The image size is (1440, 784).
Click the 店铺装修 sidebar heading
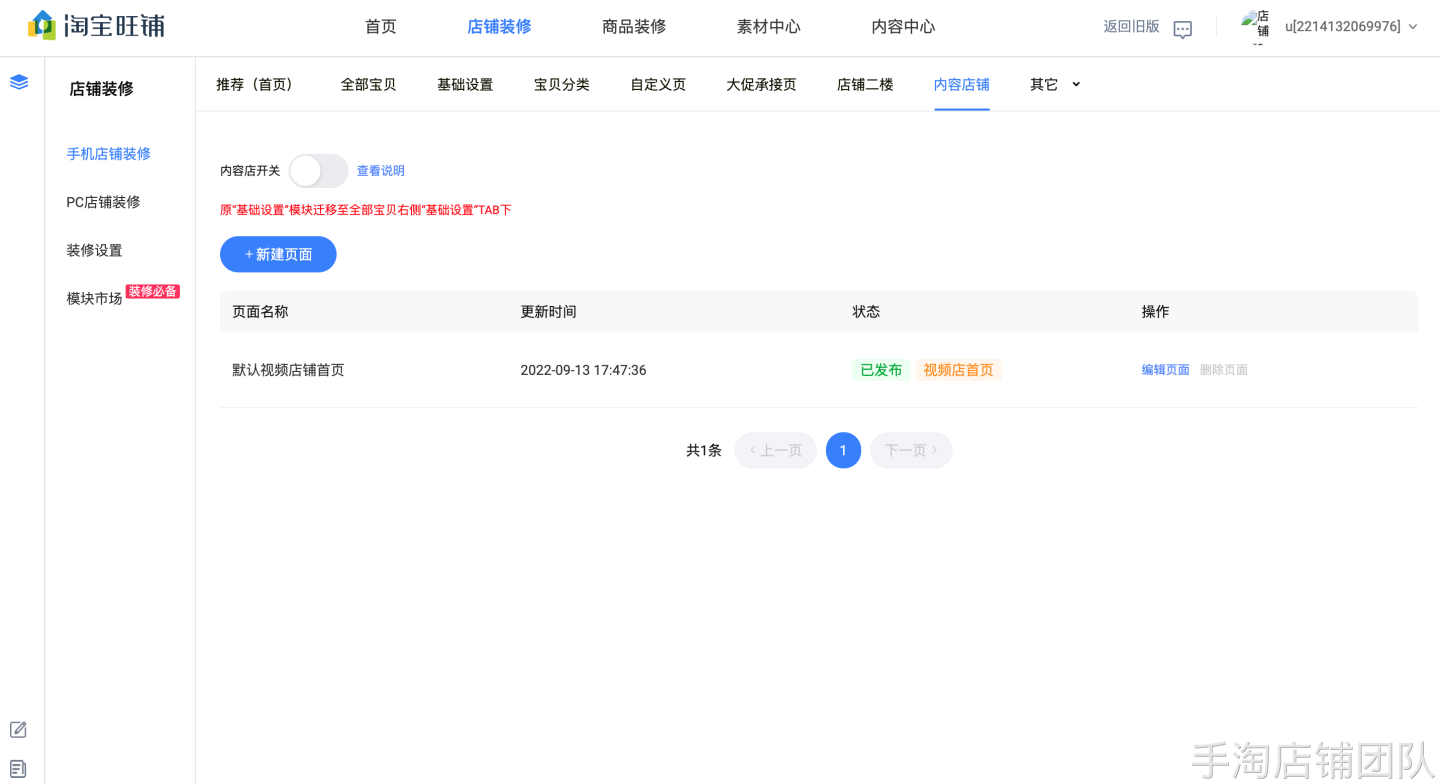coord(101,89)
